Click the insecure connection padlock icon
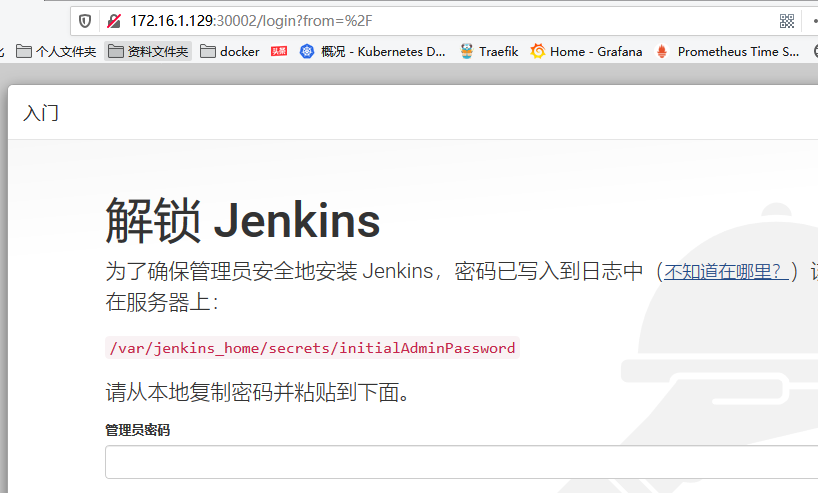This screenshot has height=493, width=818. 114,21
